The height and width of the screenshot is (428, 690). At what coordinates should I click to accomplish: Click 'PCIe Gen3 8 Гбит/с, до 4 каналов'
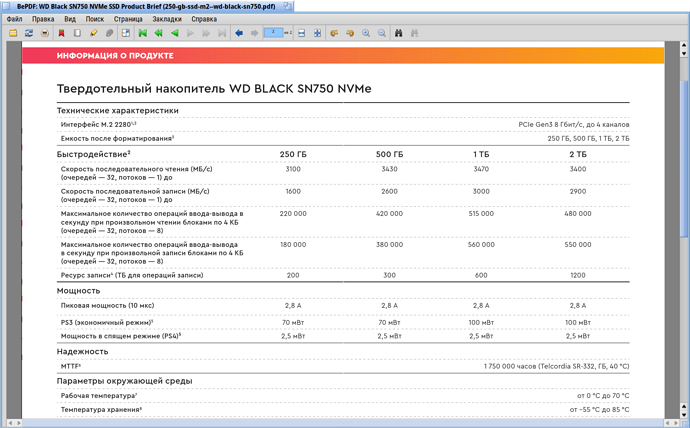pos(574,124)
